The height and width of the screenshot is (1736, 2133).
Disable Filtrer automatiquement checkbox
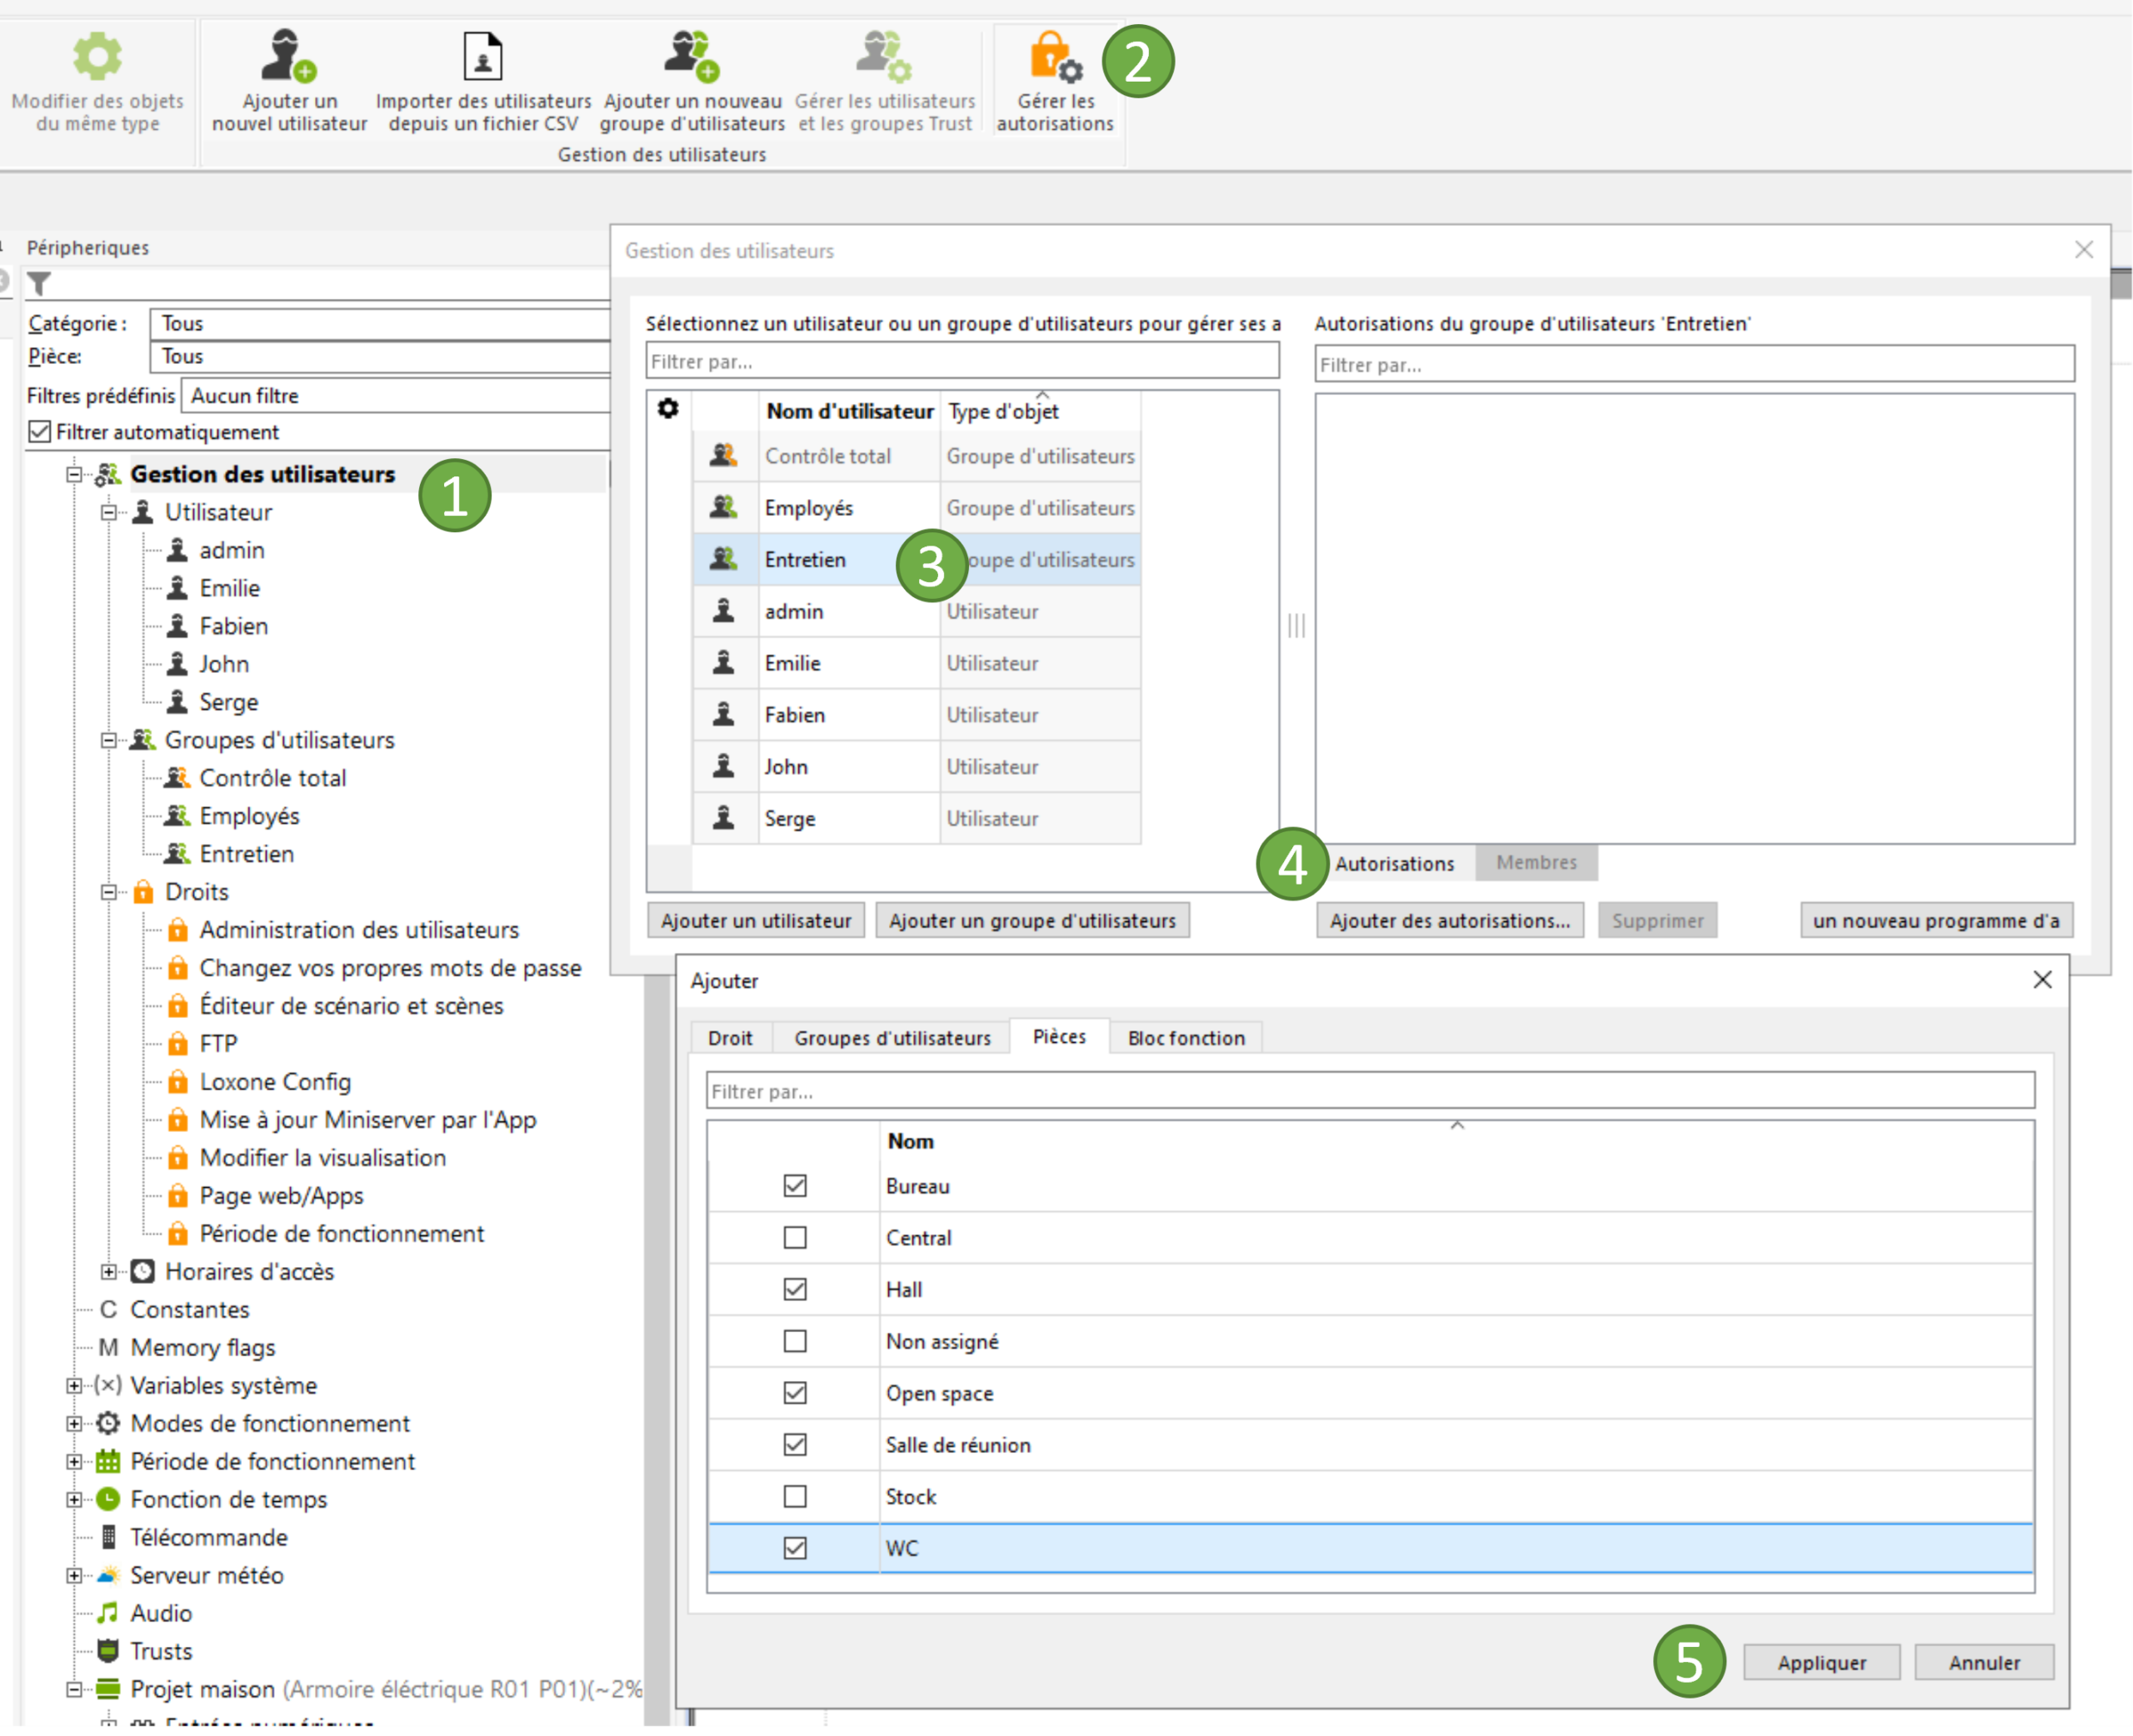coord(40,432)
